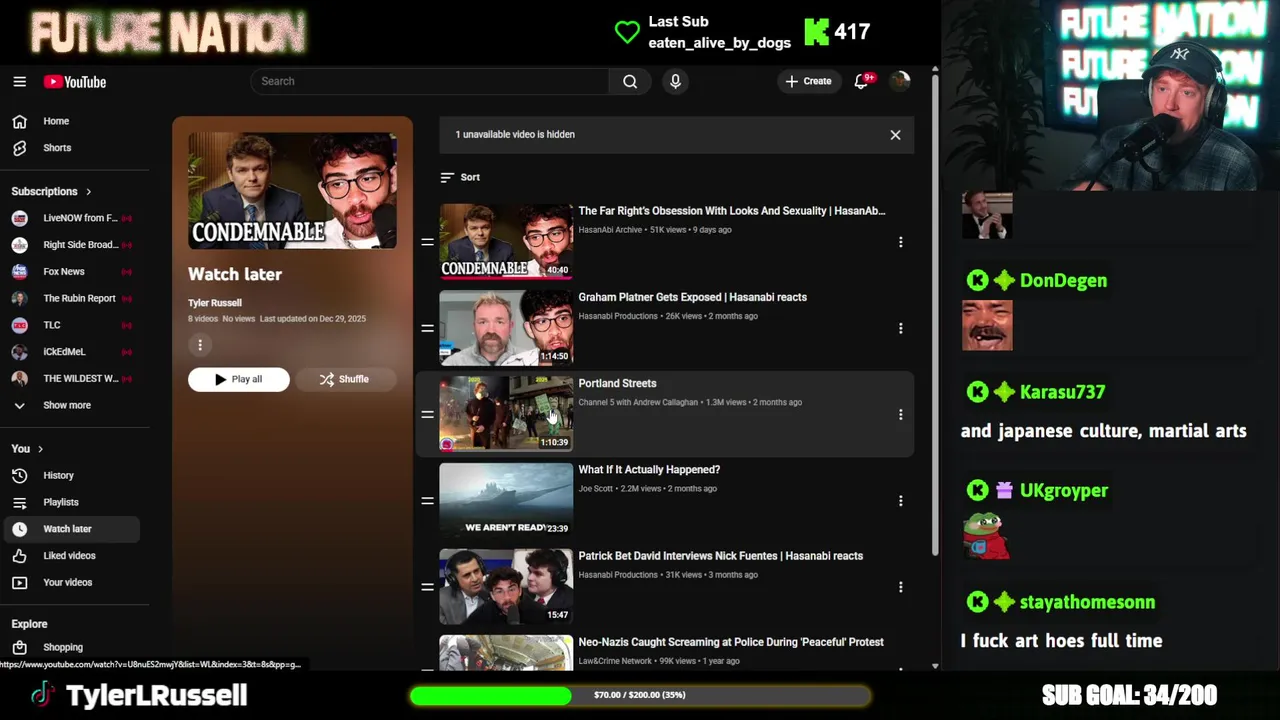Expand the You section
Image resolution: width=1280 pixels, height=720 pixels.
click(x=27, y=448)
